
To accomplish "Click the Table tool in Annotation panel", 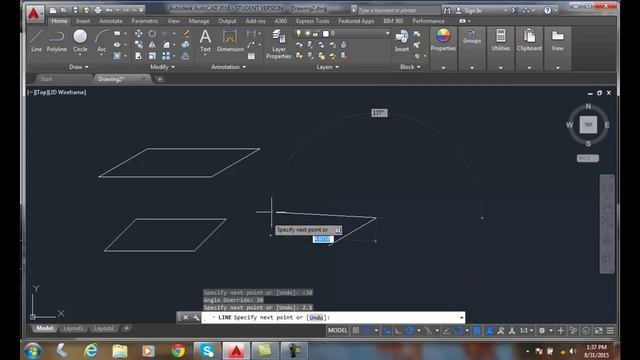I will (x=251, y=56).
